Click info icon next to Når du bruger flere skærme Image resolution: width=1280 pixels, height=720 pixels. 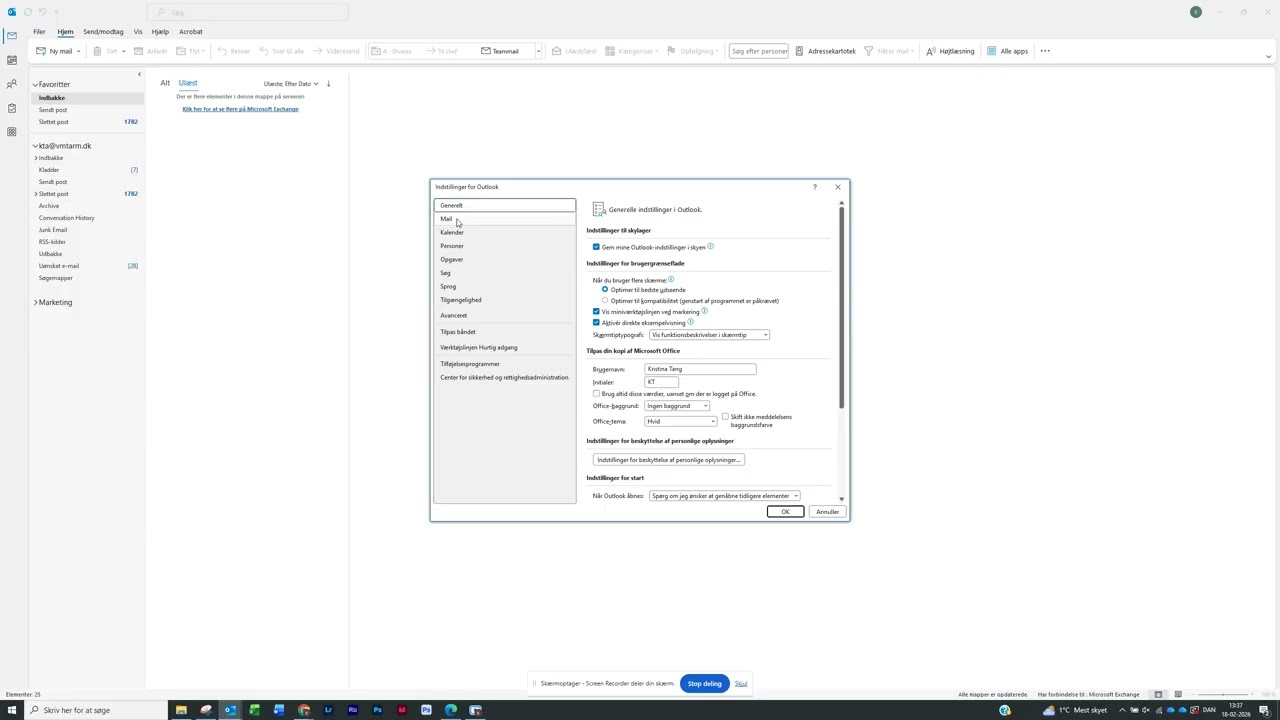click(671, 280)
